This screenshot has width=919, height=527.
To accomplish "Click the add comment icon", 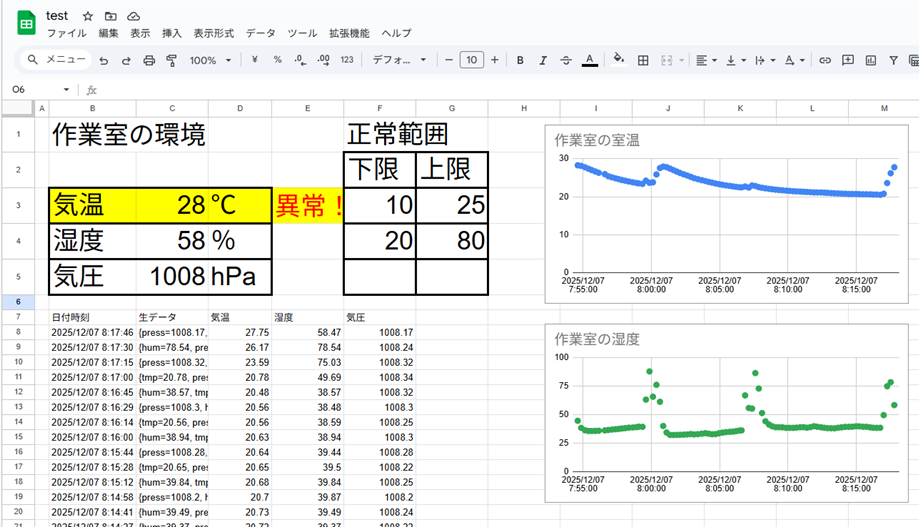I will 848,60.
